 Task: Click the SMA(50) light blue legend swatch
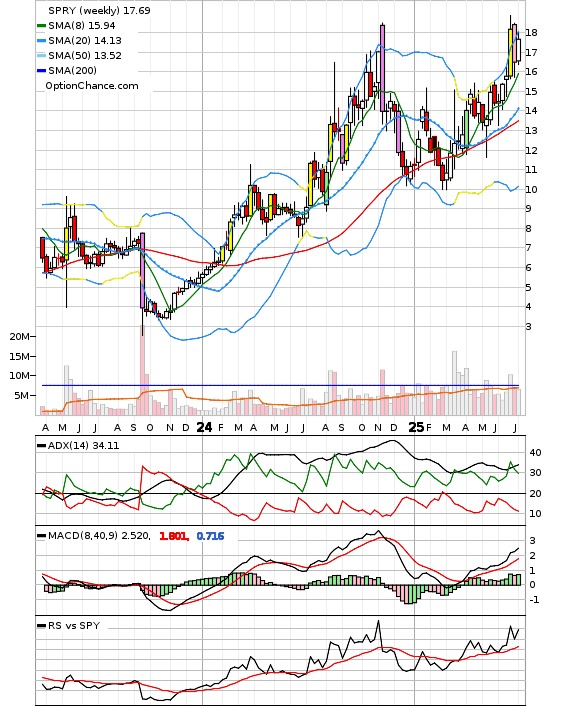tap(41, 55)
